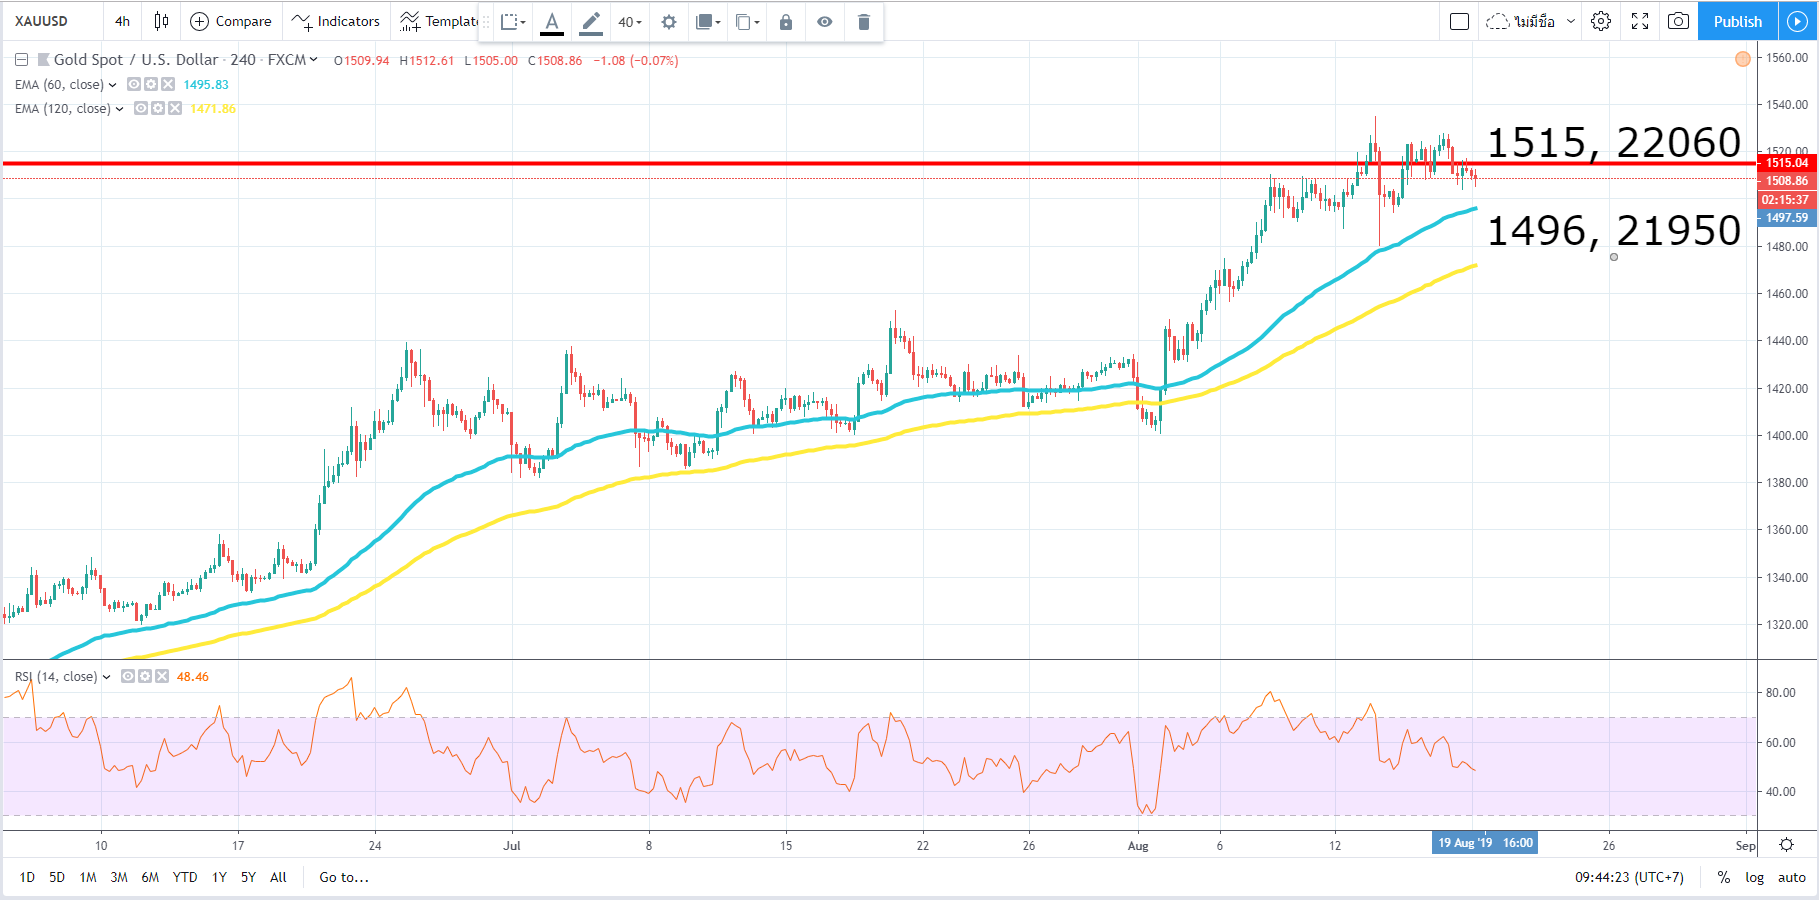Open the candlestick chart style selector
Screen dimensions: 1819x900
point(161,21)
